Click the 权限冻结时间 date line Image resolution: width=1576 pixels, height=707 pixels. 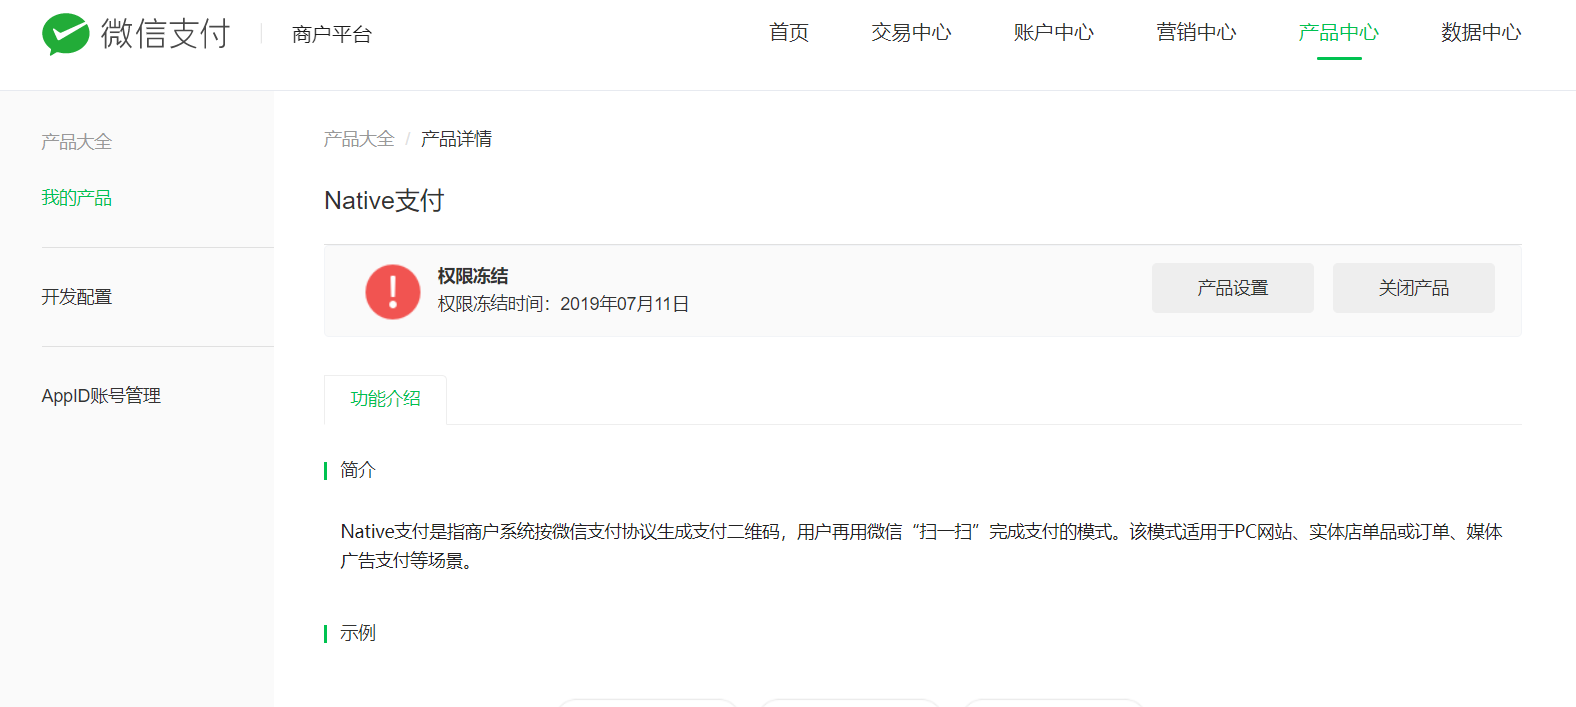click(x=564, y=304)
